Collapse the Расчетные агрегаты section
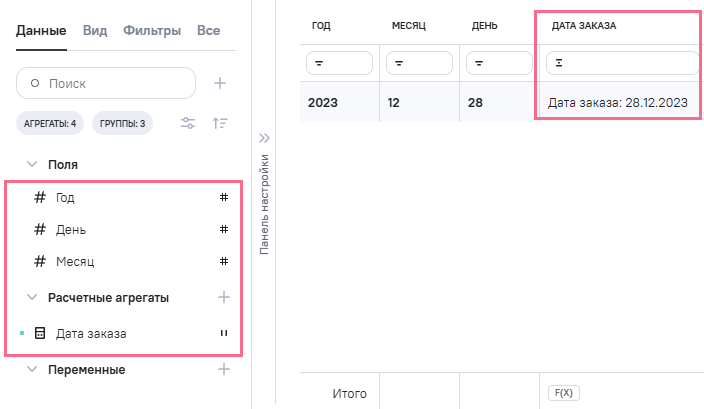This screenshot has width=704, height=409. click(32, 297)
